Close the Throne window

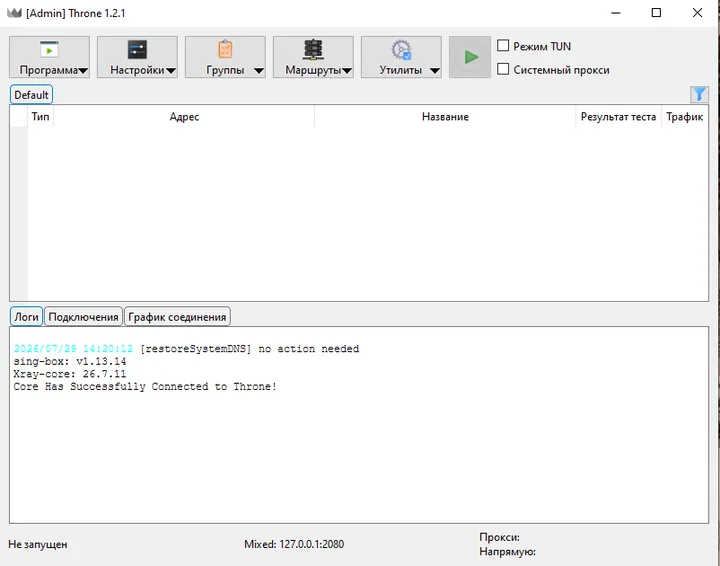[697, 13]
